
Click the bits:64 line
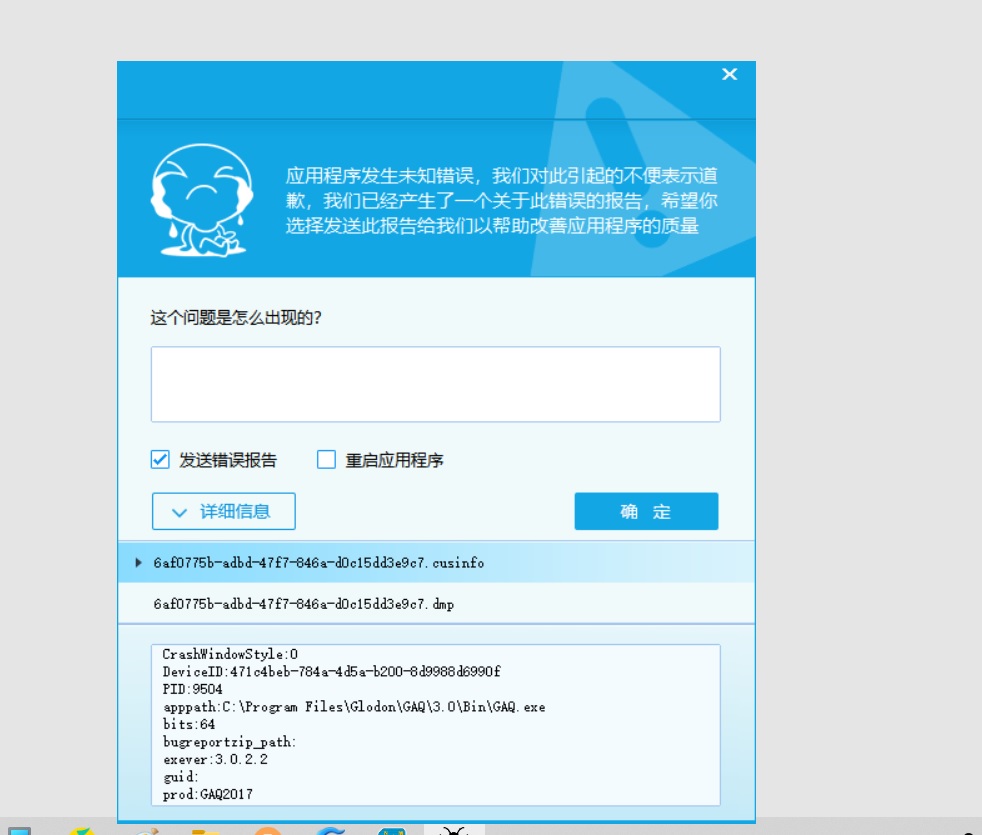tap(189, 724)
